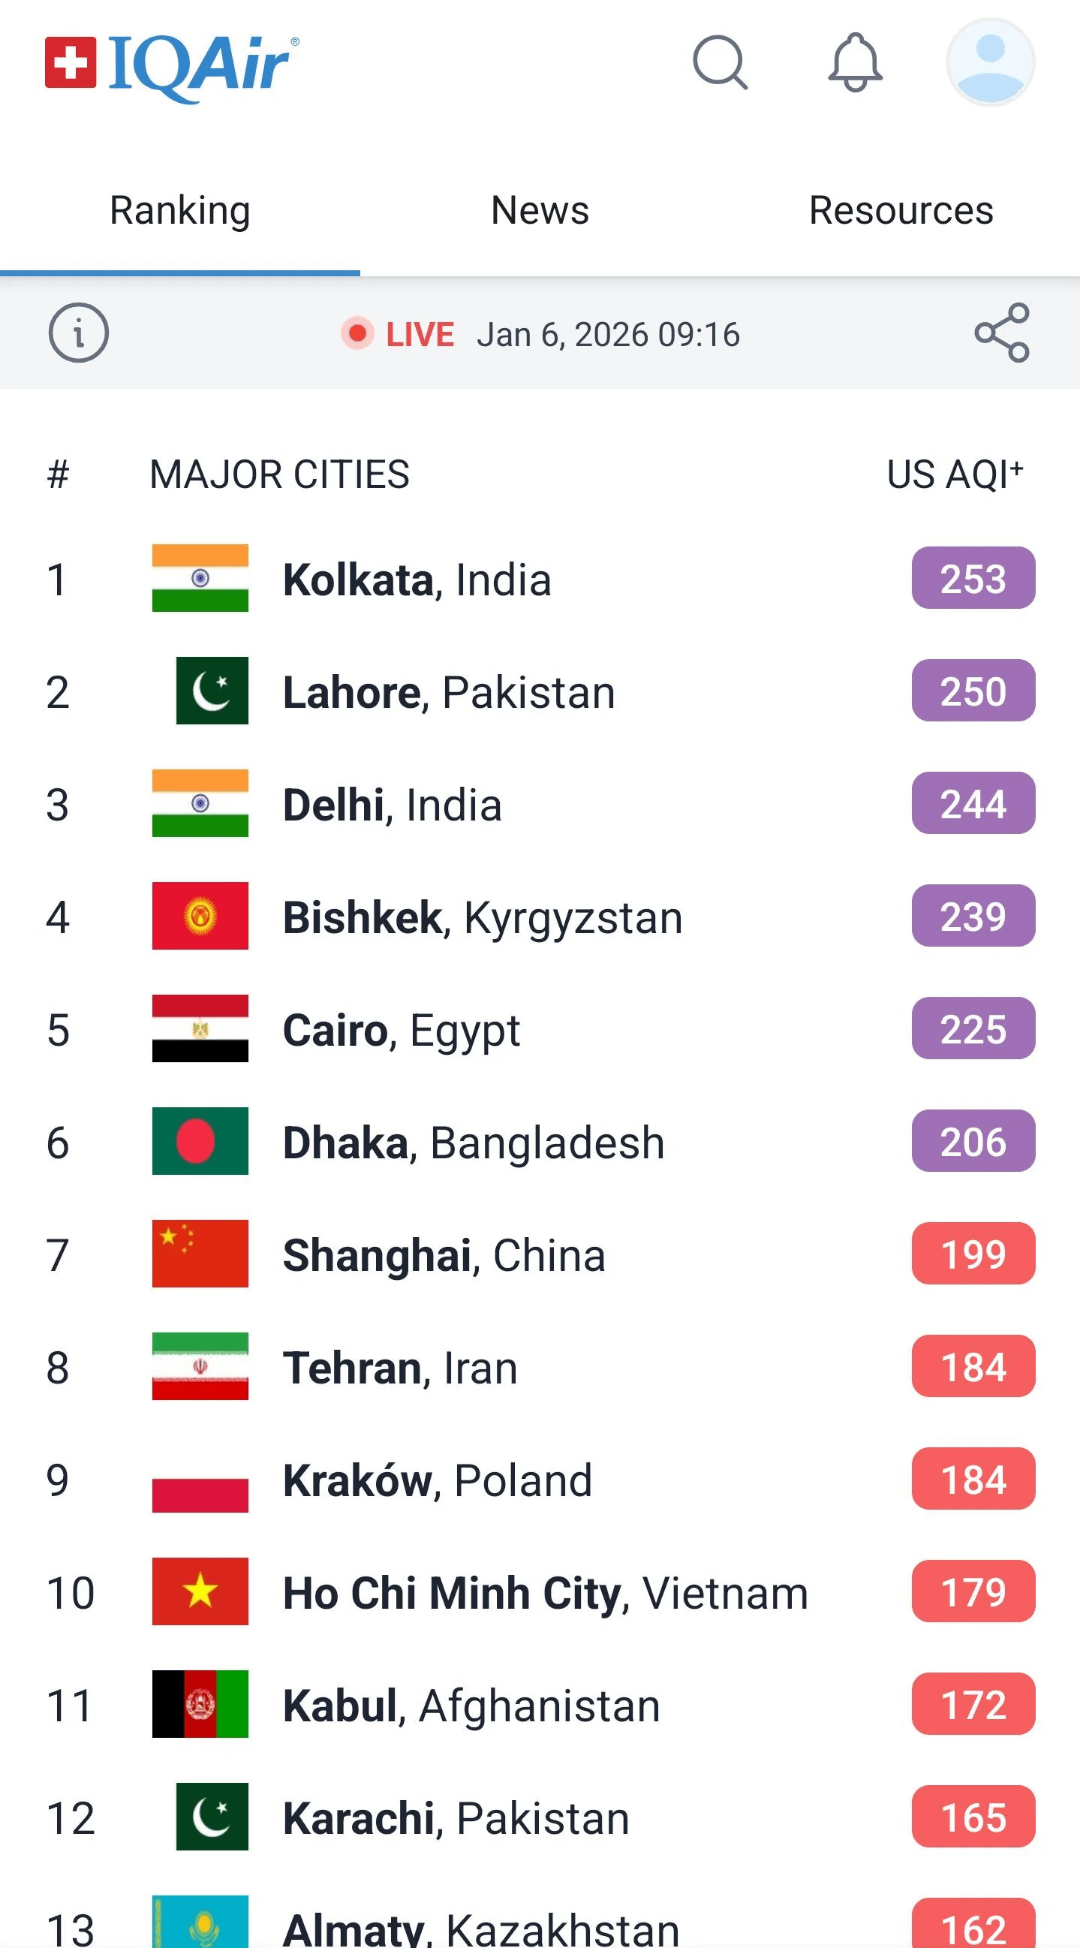
Task: Click the US AQI+ column header
Action: click(x=955, y=474)
